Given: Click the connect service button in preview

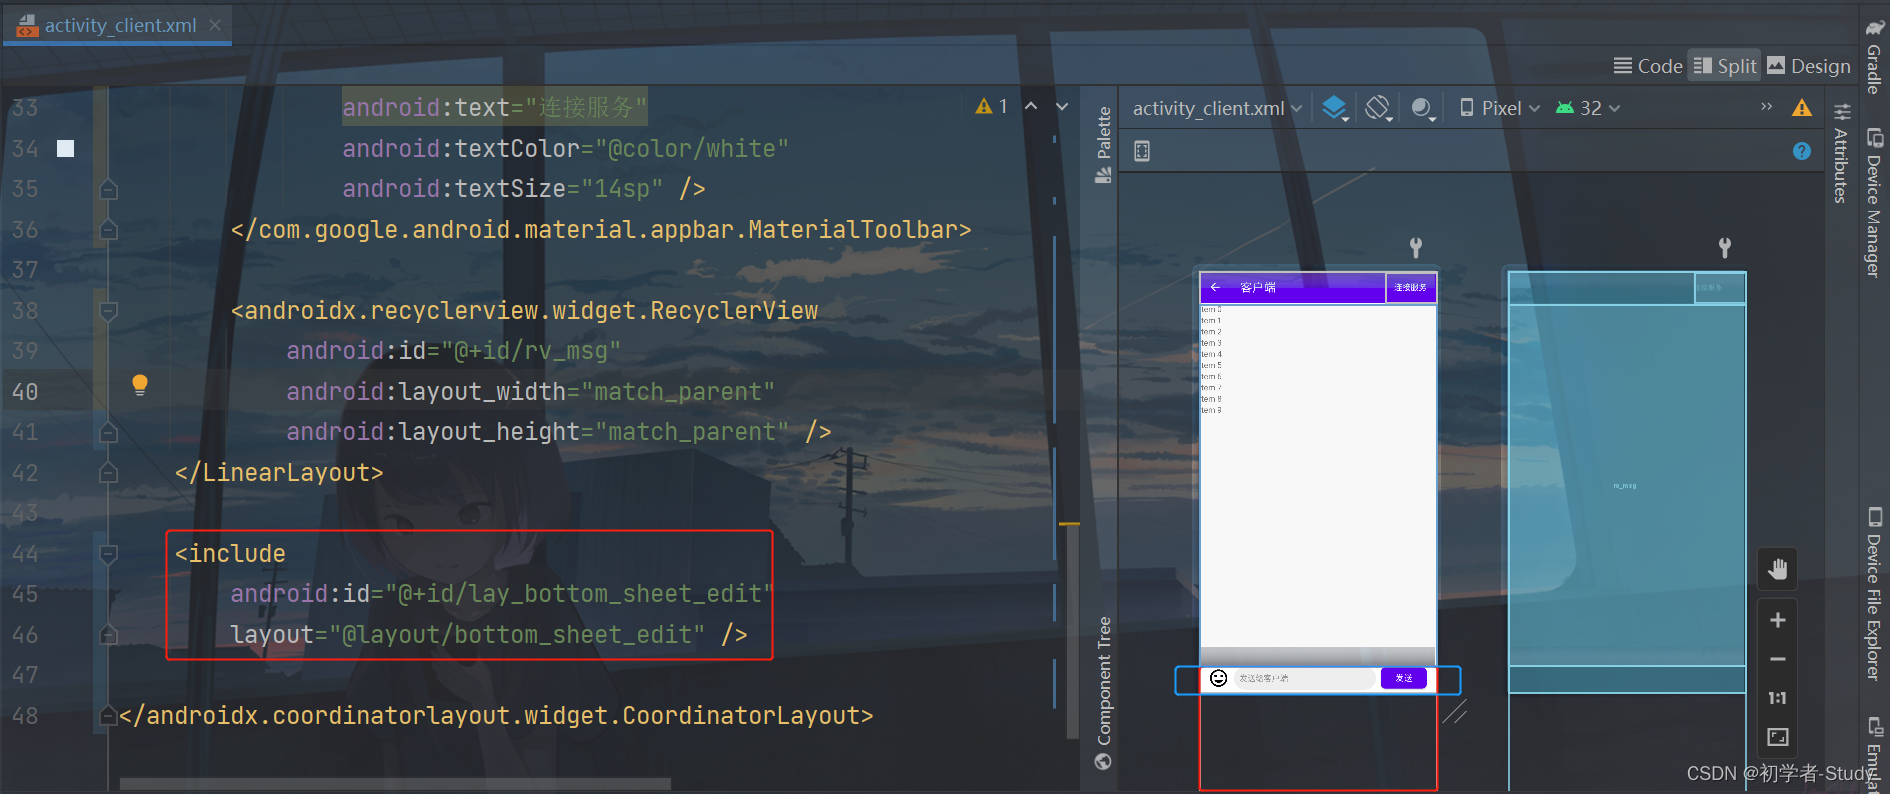Looking at the screenshot, I should tap(1411, 287).
